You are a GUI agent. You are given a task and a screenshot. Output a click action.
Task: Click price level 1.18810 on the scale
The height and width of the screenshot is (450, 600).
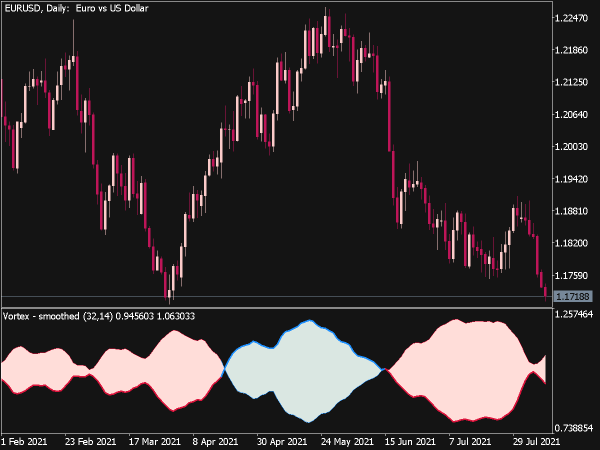pos(571,211)
